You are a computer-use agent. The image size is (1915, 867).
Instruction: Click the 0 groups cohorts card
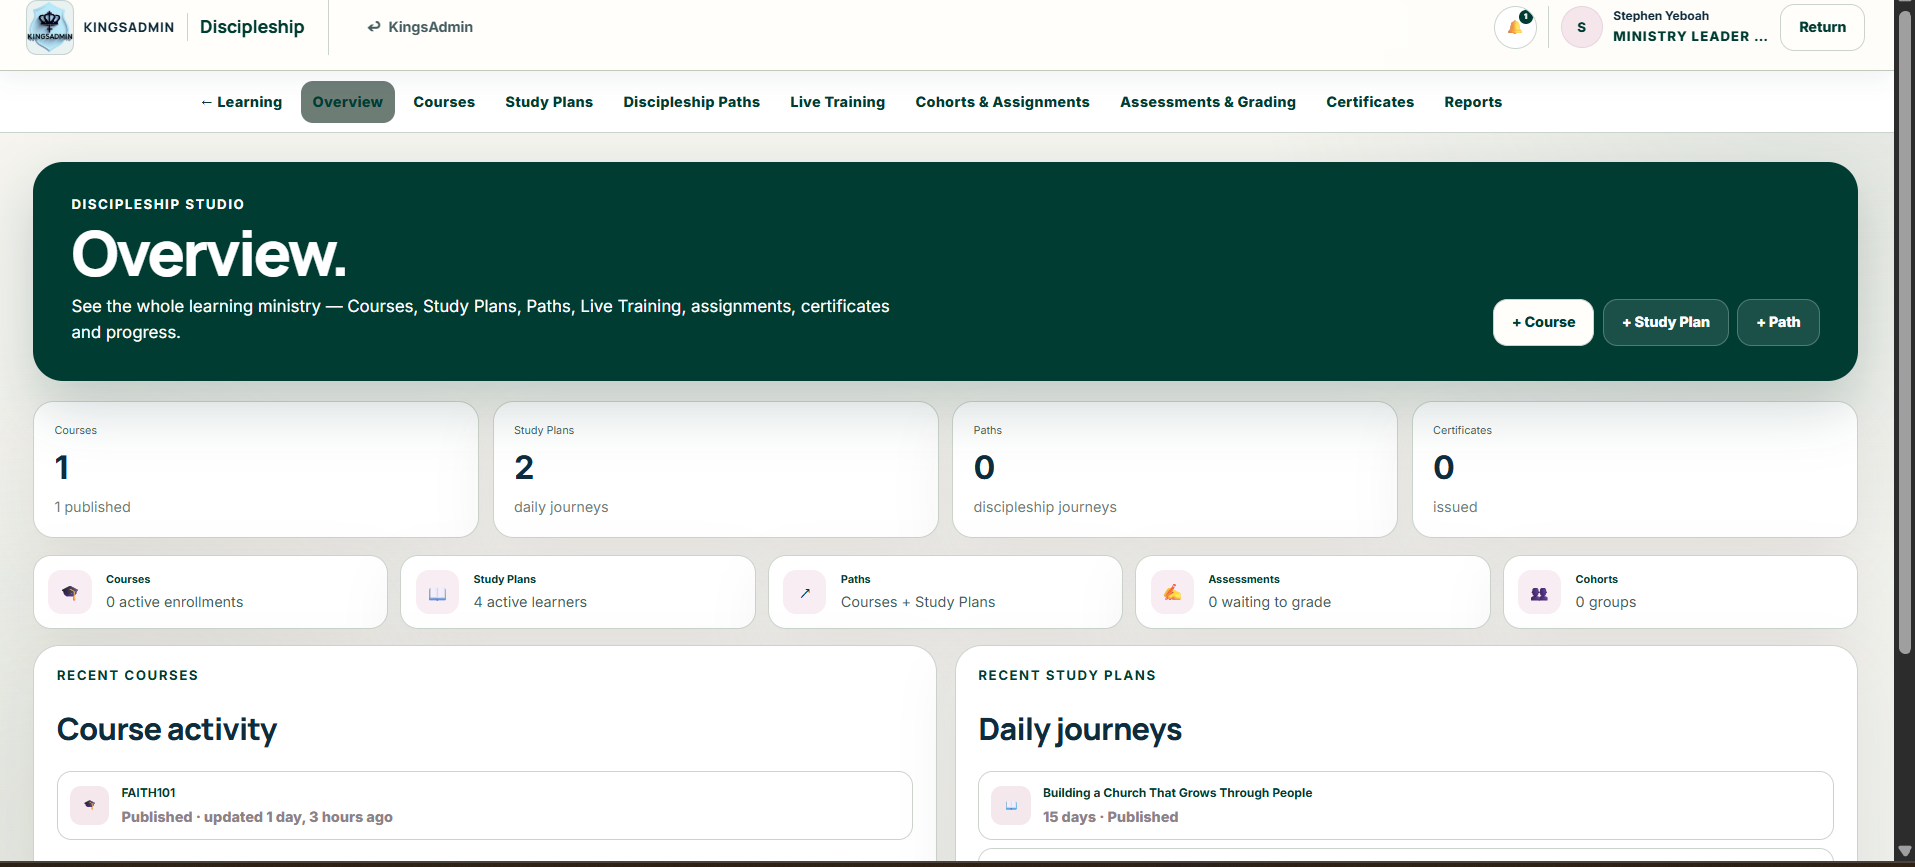point(1680,592)
